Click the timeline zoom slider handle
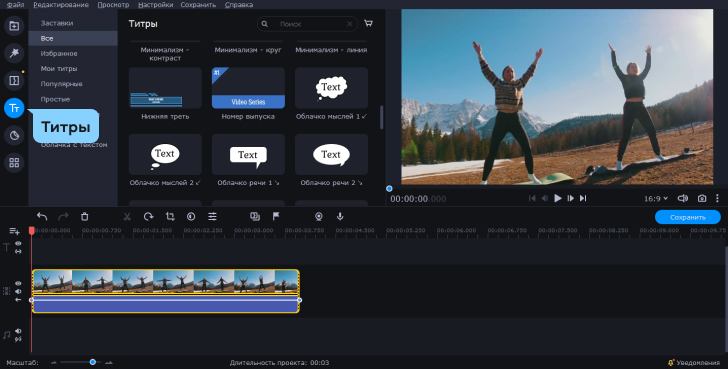Viewport: 728px width, 369px height. [x=93, y=362]
